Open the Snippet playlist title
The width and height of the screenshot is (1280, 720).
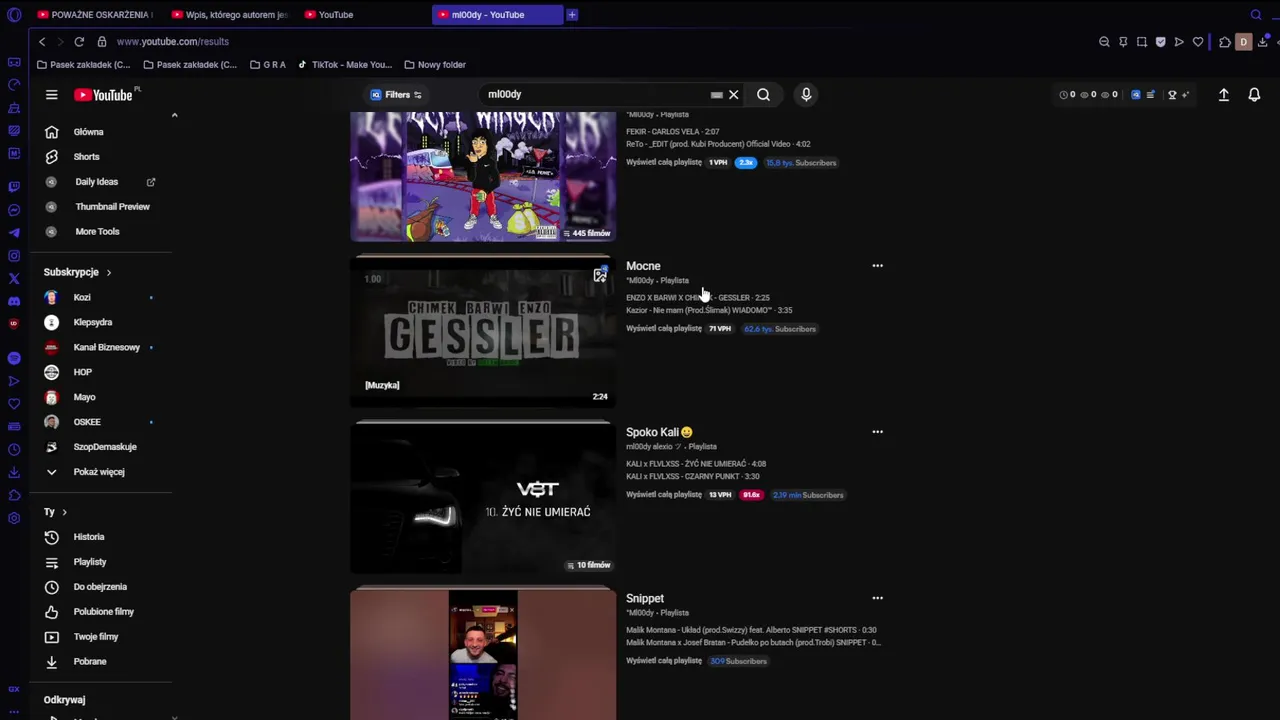pyautogui.click(x=645, y=598)
